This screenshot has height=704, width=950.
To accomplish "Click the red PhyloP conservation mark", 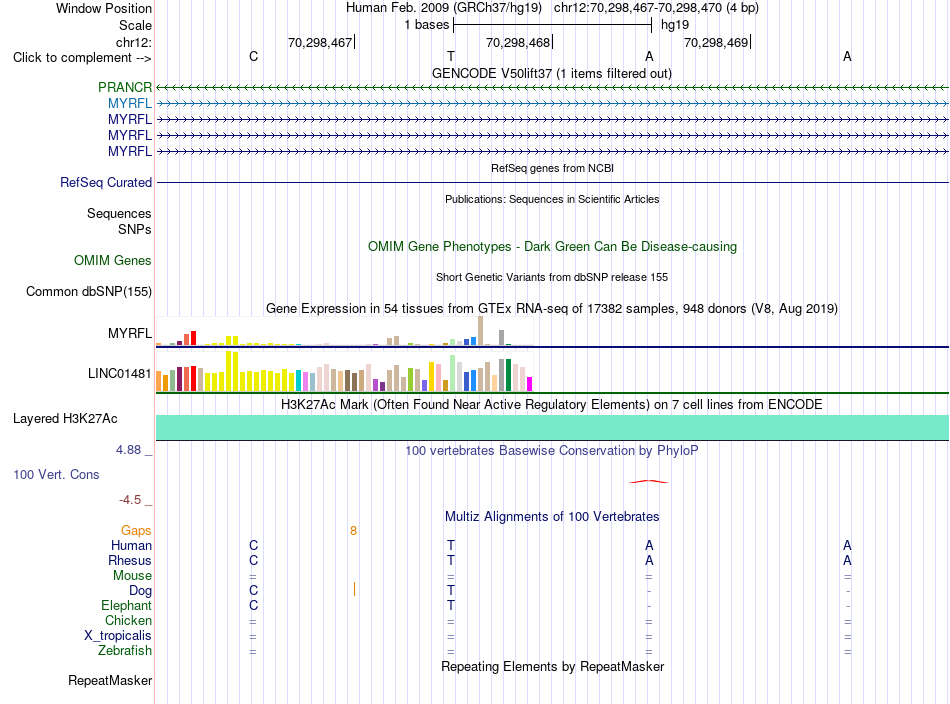I will coord(649,482).
